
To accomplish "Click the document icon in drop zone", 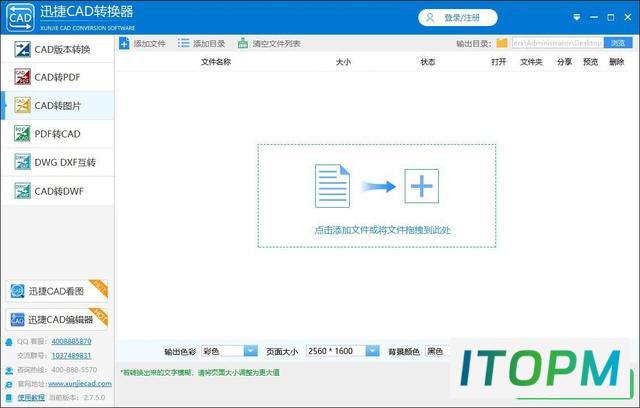I will pyautogui.click(x=332, y=186).
